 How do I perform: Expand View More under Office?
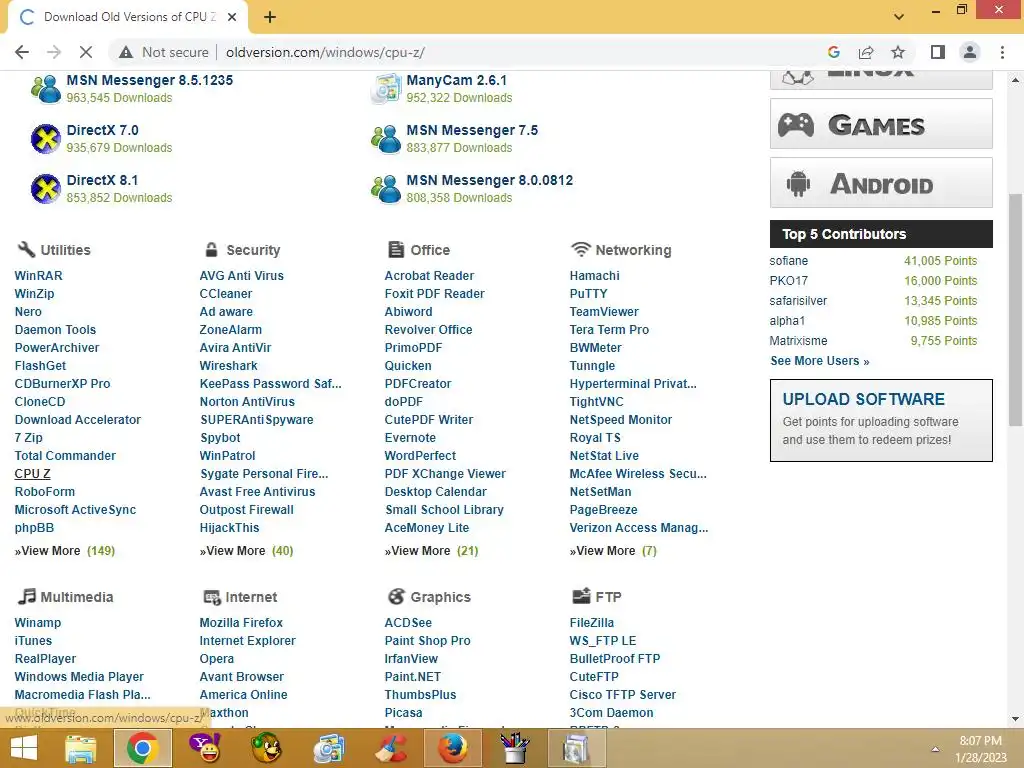[431, 551]
